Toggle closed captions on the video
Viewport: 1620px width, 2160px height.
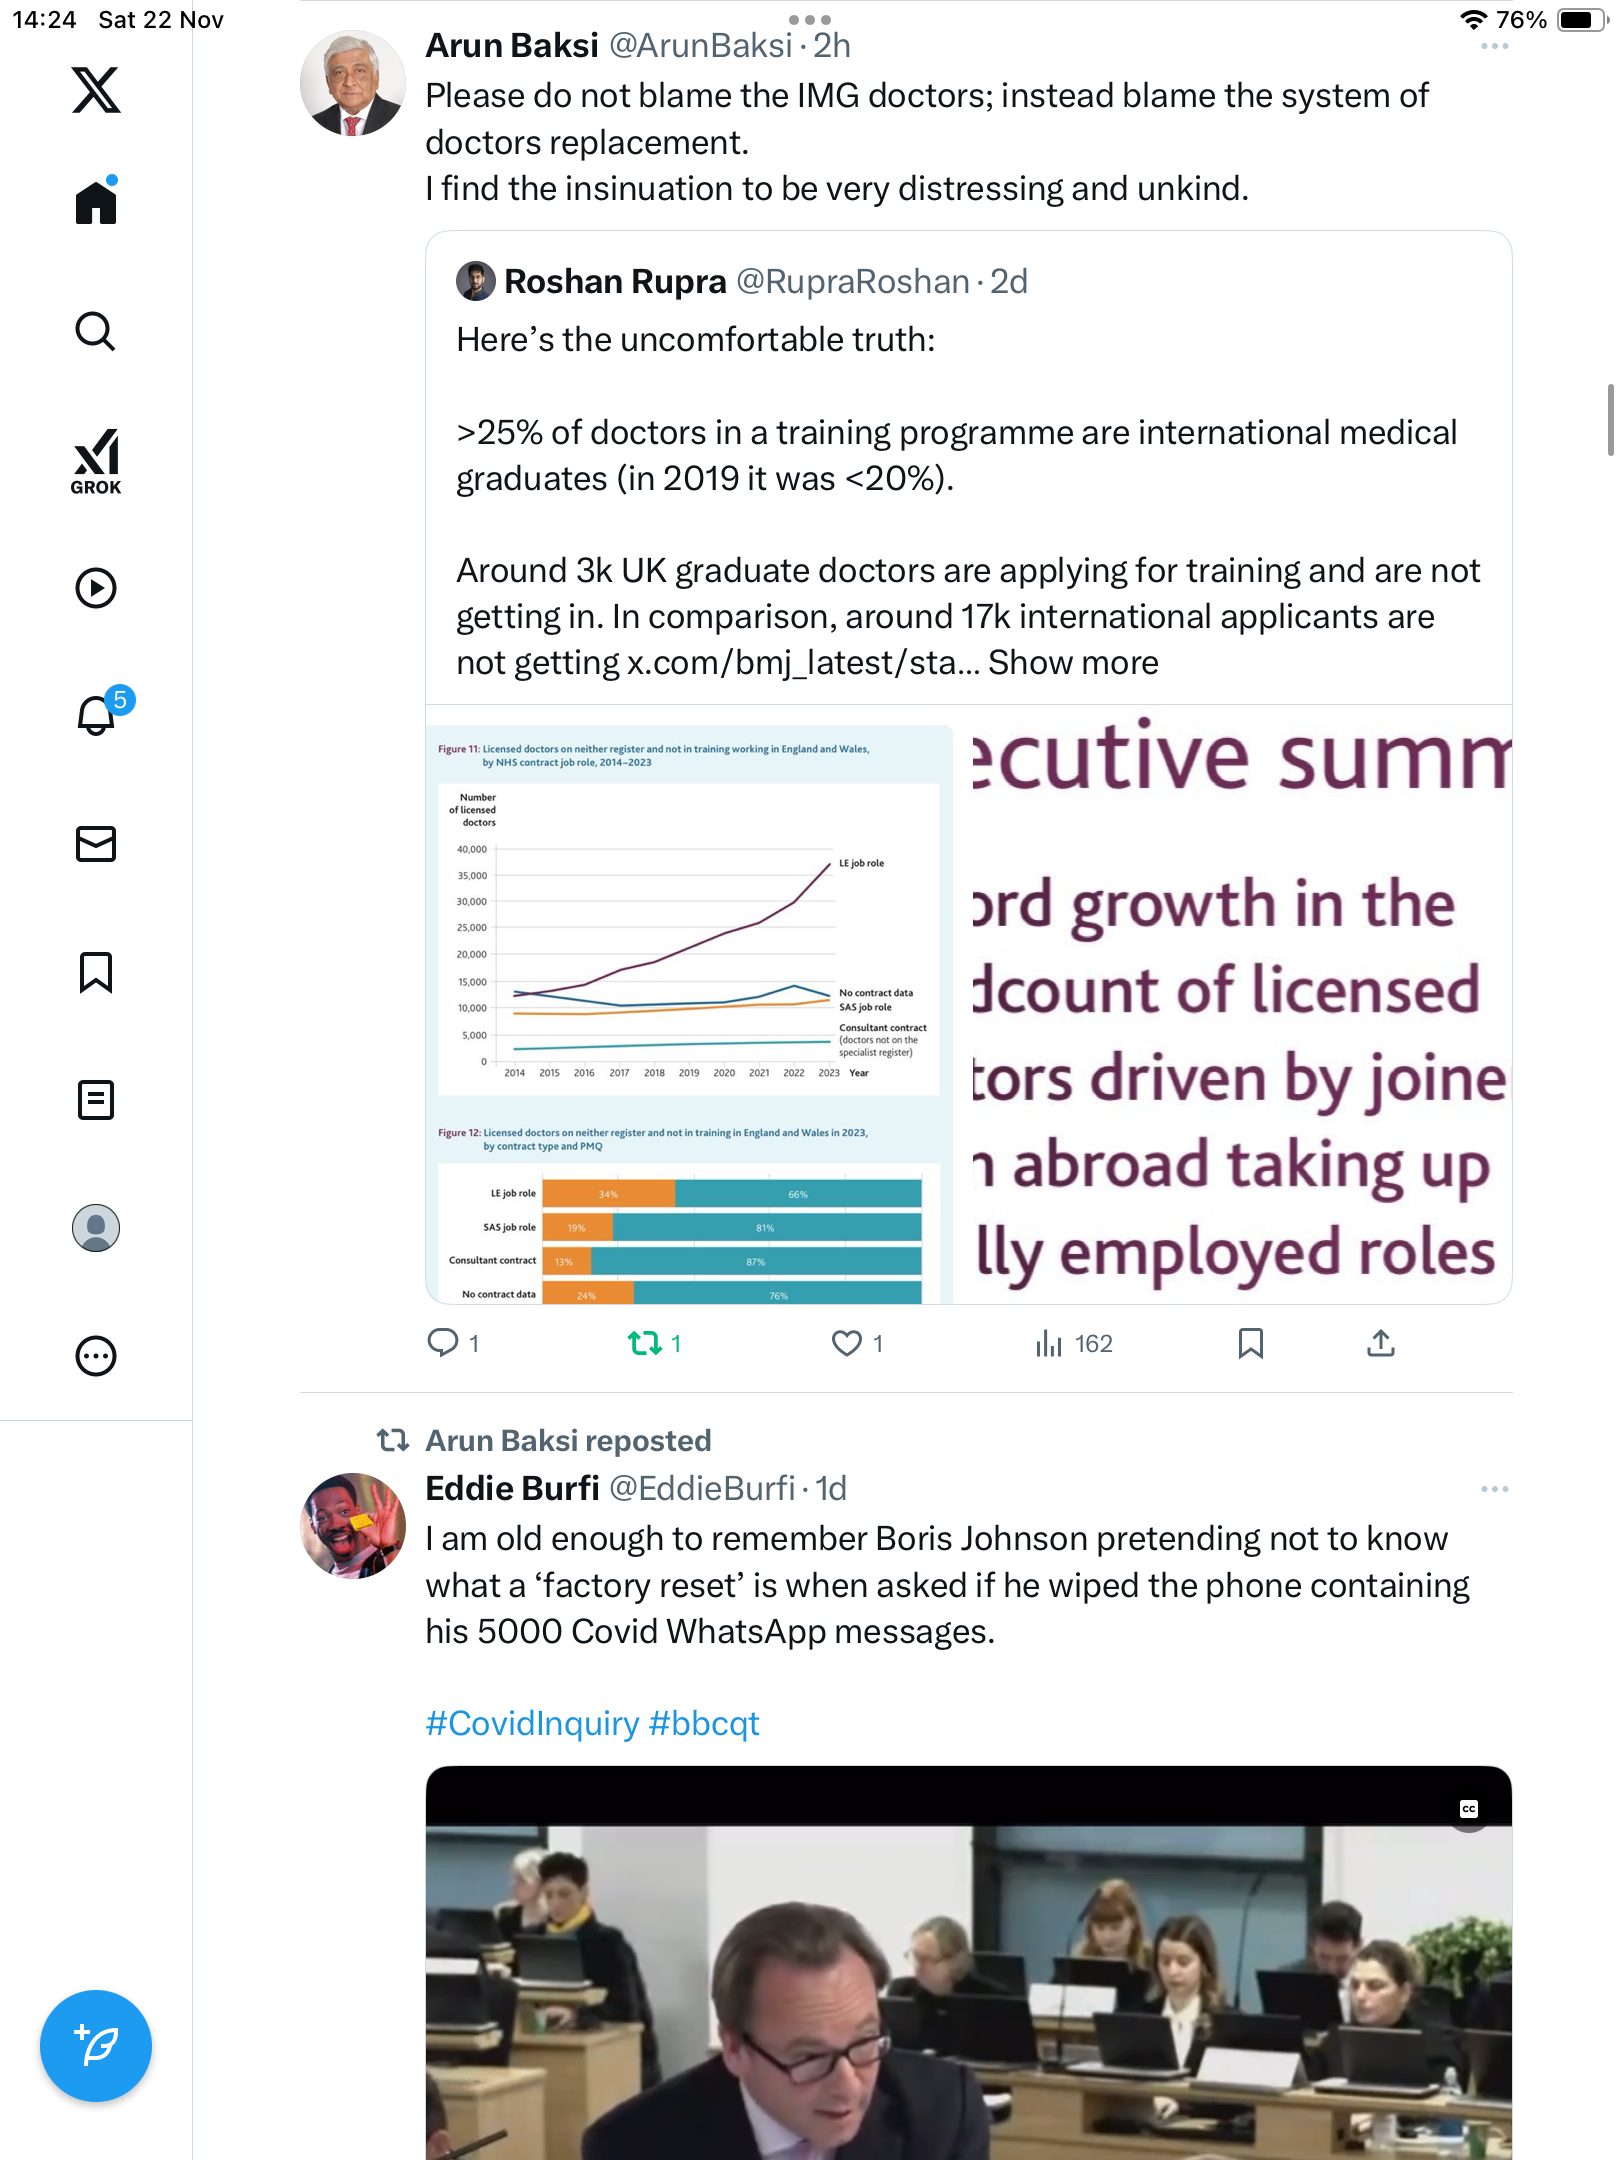[x=1468, y=1809]
